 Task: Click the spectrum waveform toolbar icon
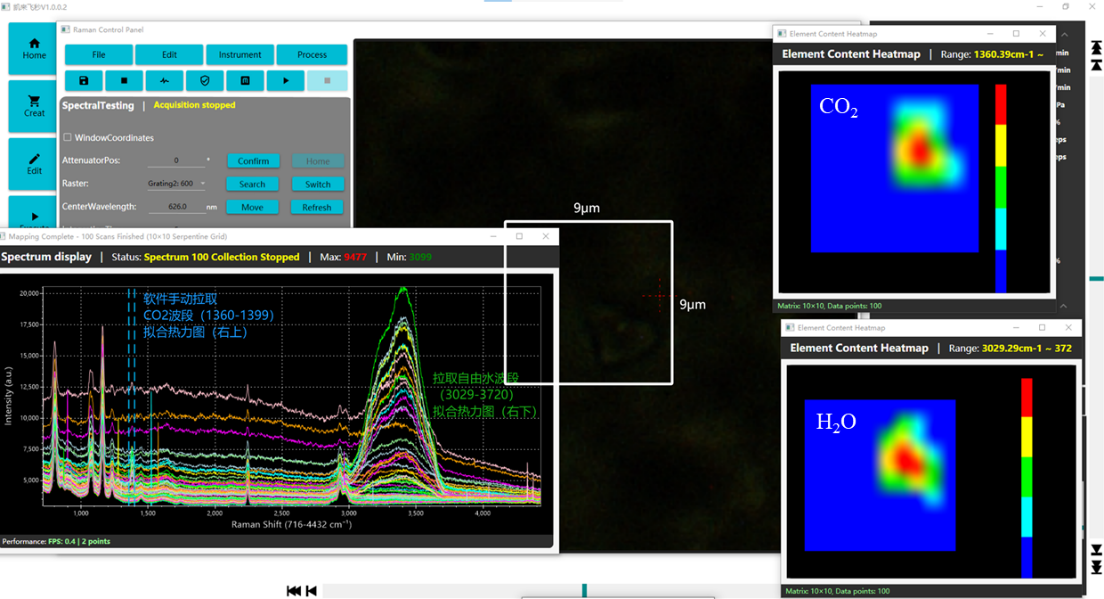[165, 81]
